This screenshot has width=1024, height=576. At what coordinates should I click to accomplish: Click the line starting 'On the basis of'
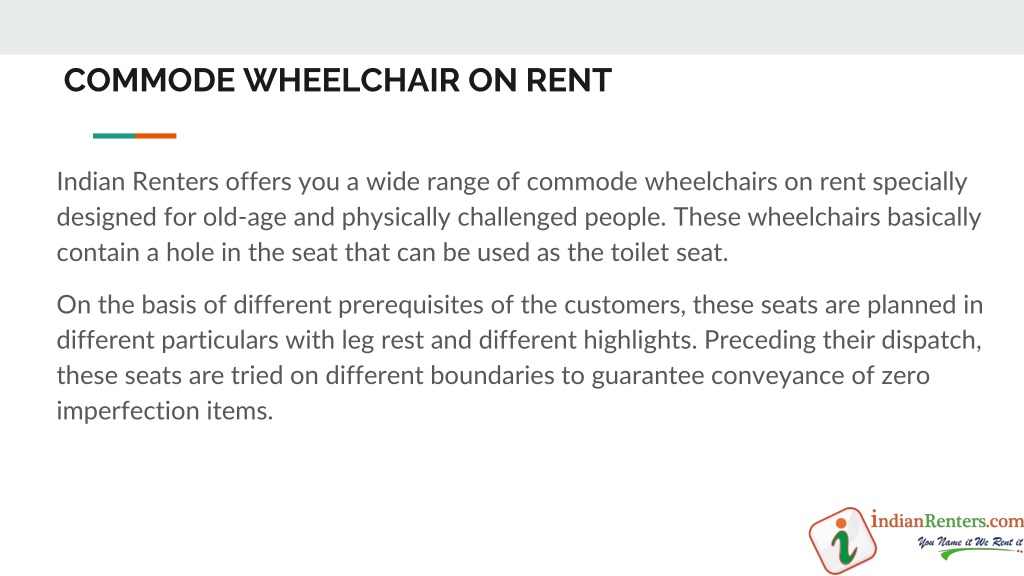(520, 306)
